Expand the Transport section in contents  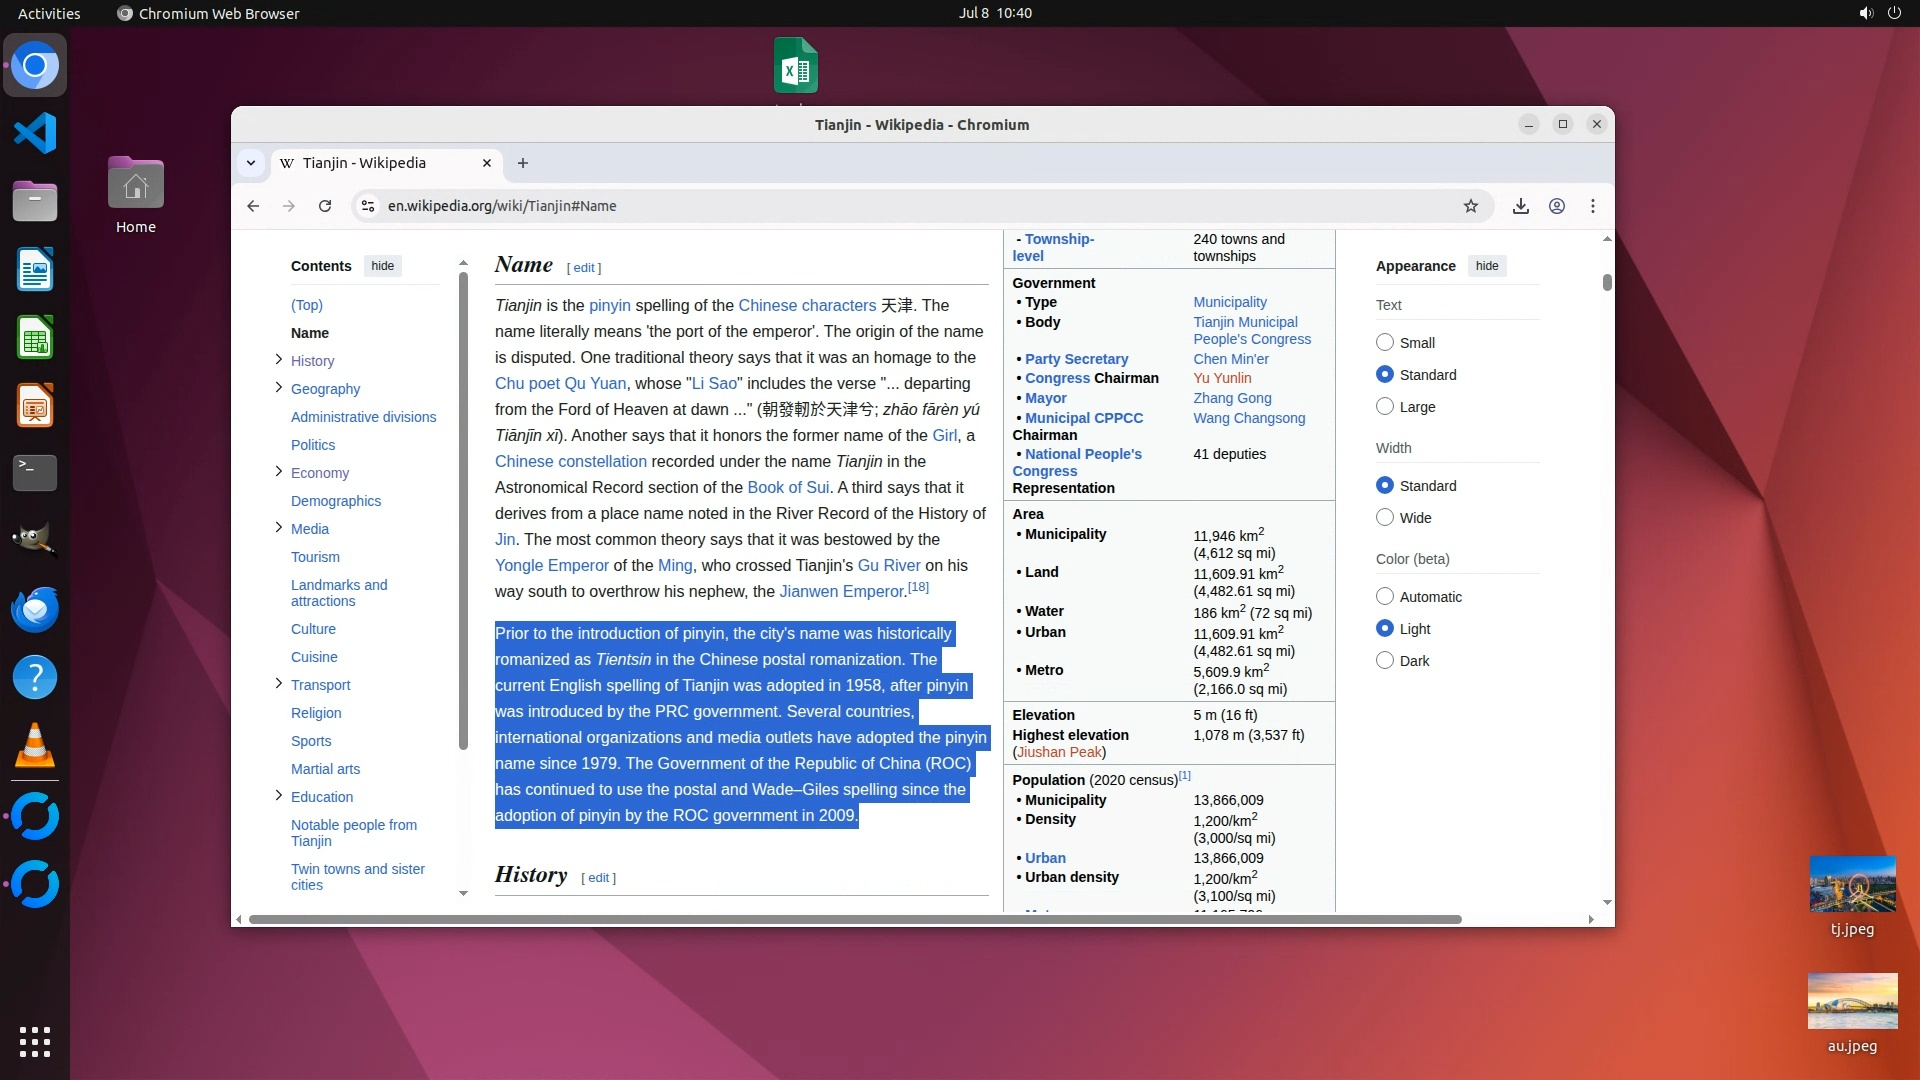[x=279, y=684]
